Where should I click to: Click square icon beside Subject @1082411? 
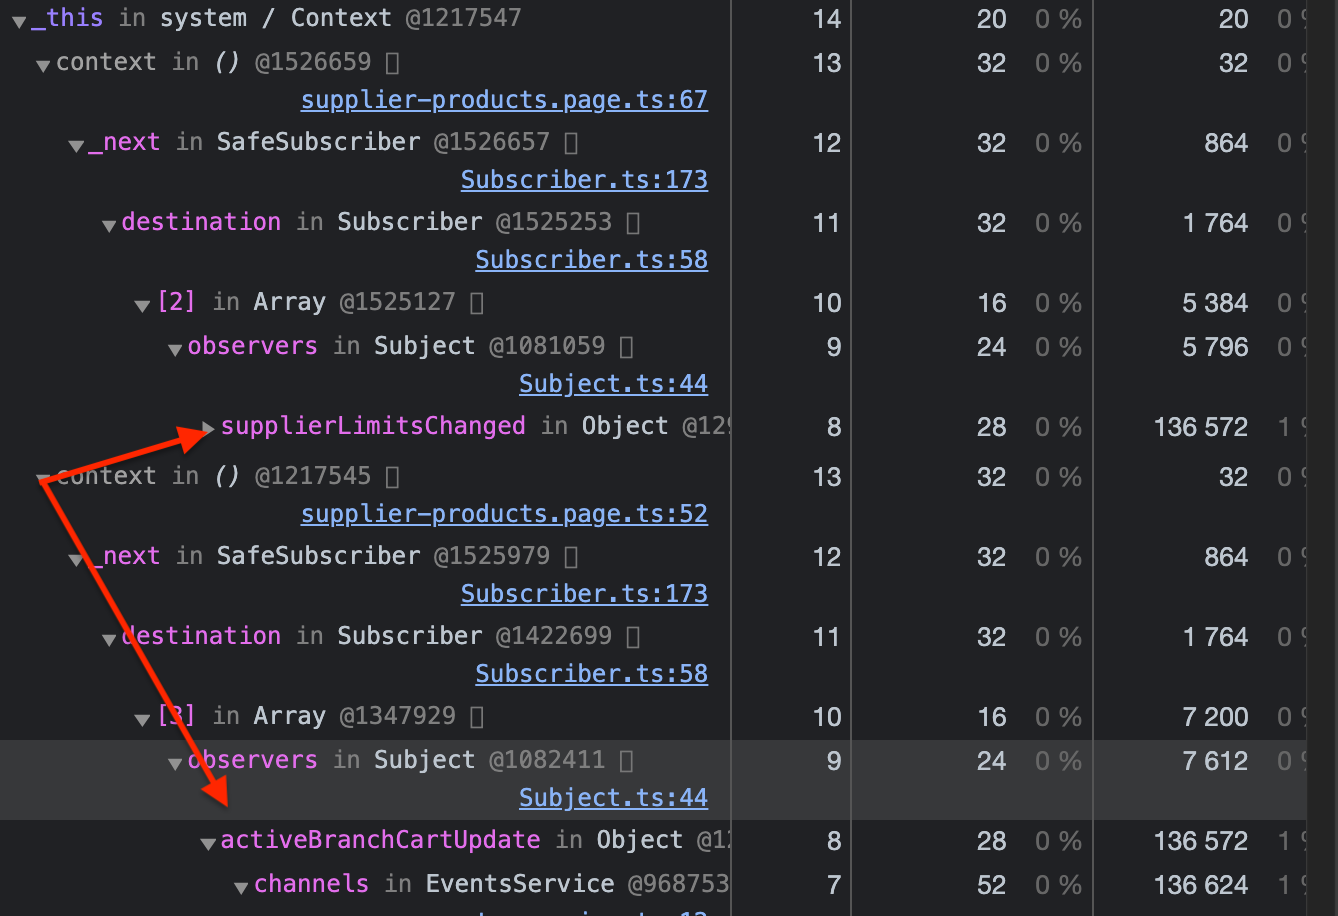[627, 761]
